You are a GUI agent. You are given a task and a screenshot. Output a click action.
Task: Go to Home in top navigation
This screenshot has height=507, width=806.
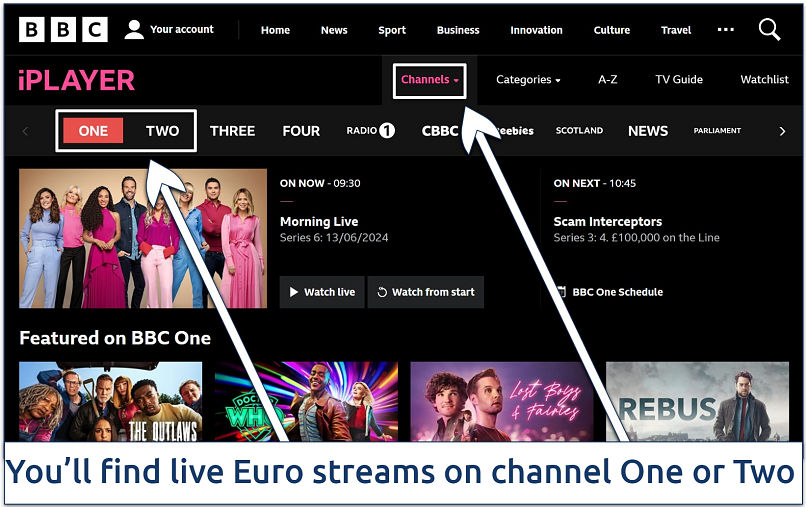pyautogui.click(x=275, y=30)
